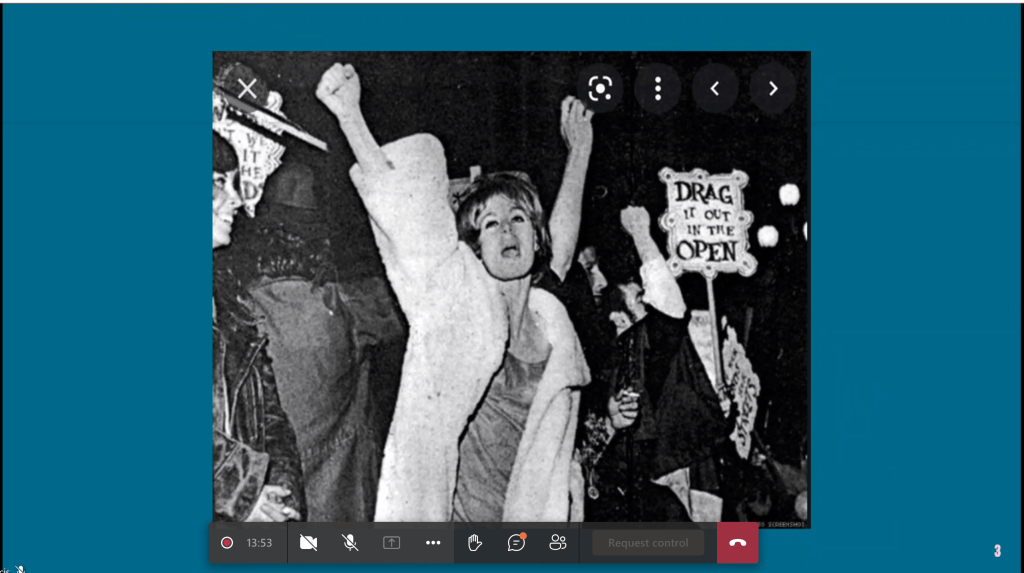Raise your hand in the meeting

point(475,543)
